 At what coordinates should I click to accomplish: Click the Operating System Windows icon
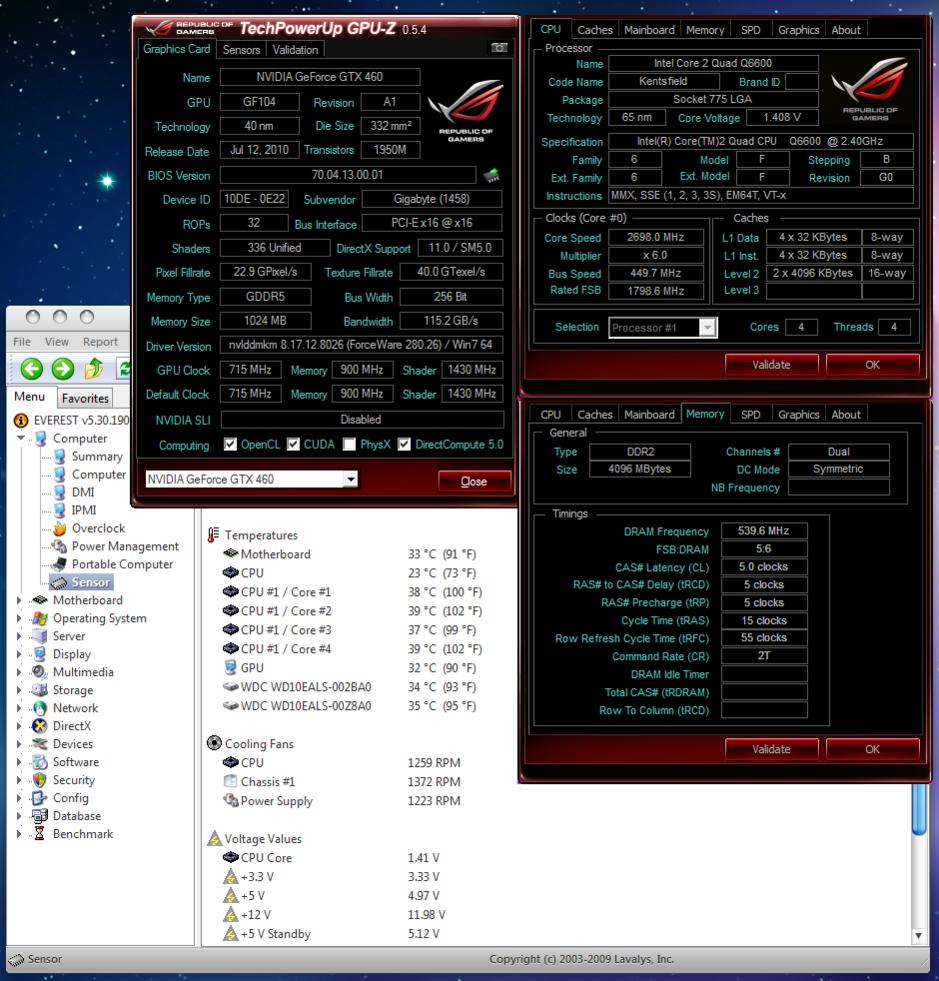40,618
